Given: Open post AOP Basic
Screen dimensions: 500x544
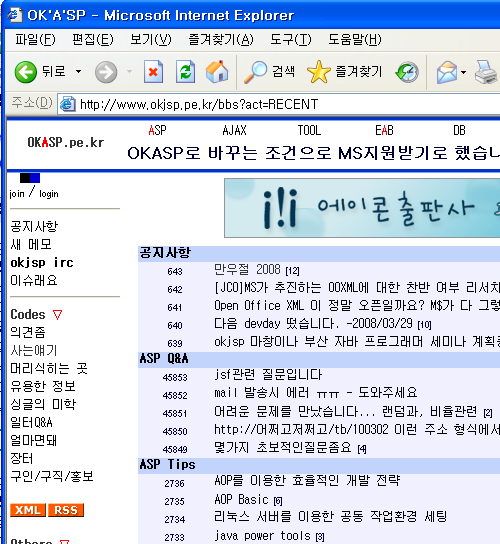Looking at the screenshot, I should pyautogui.click(x=241, y=500).
